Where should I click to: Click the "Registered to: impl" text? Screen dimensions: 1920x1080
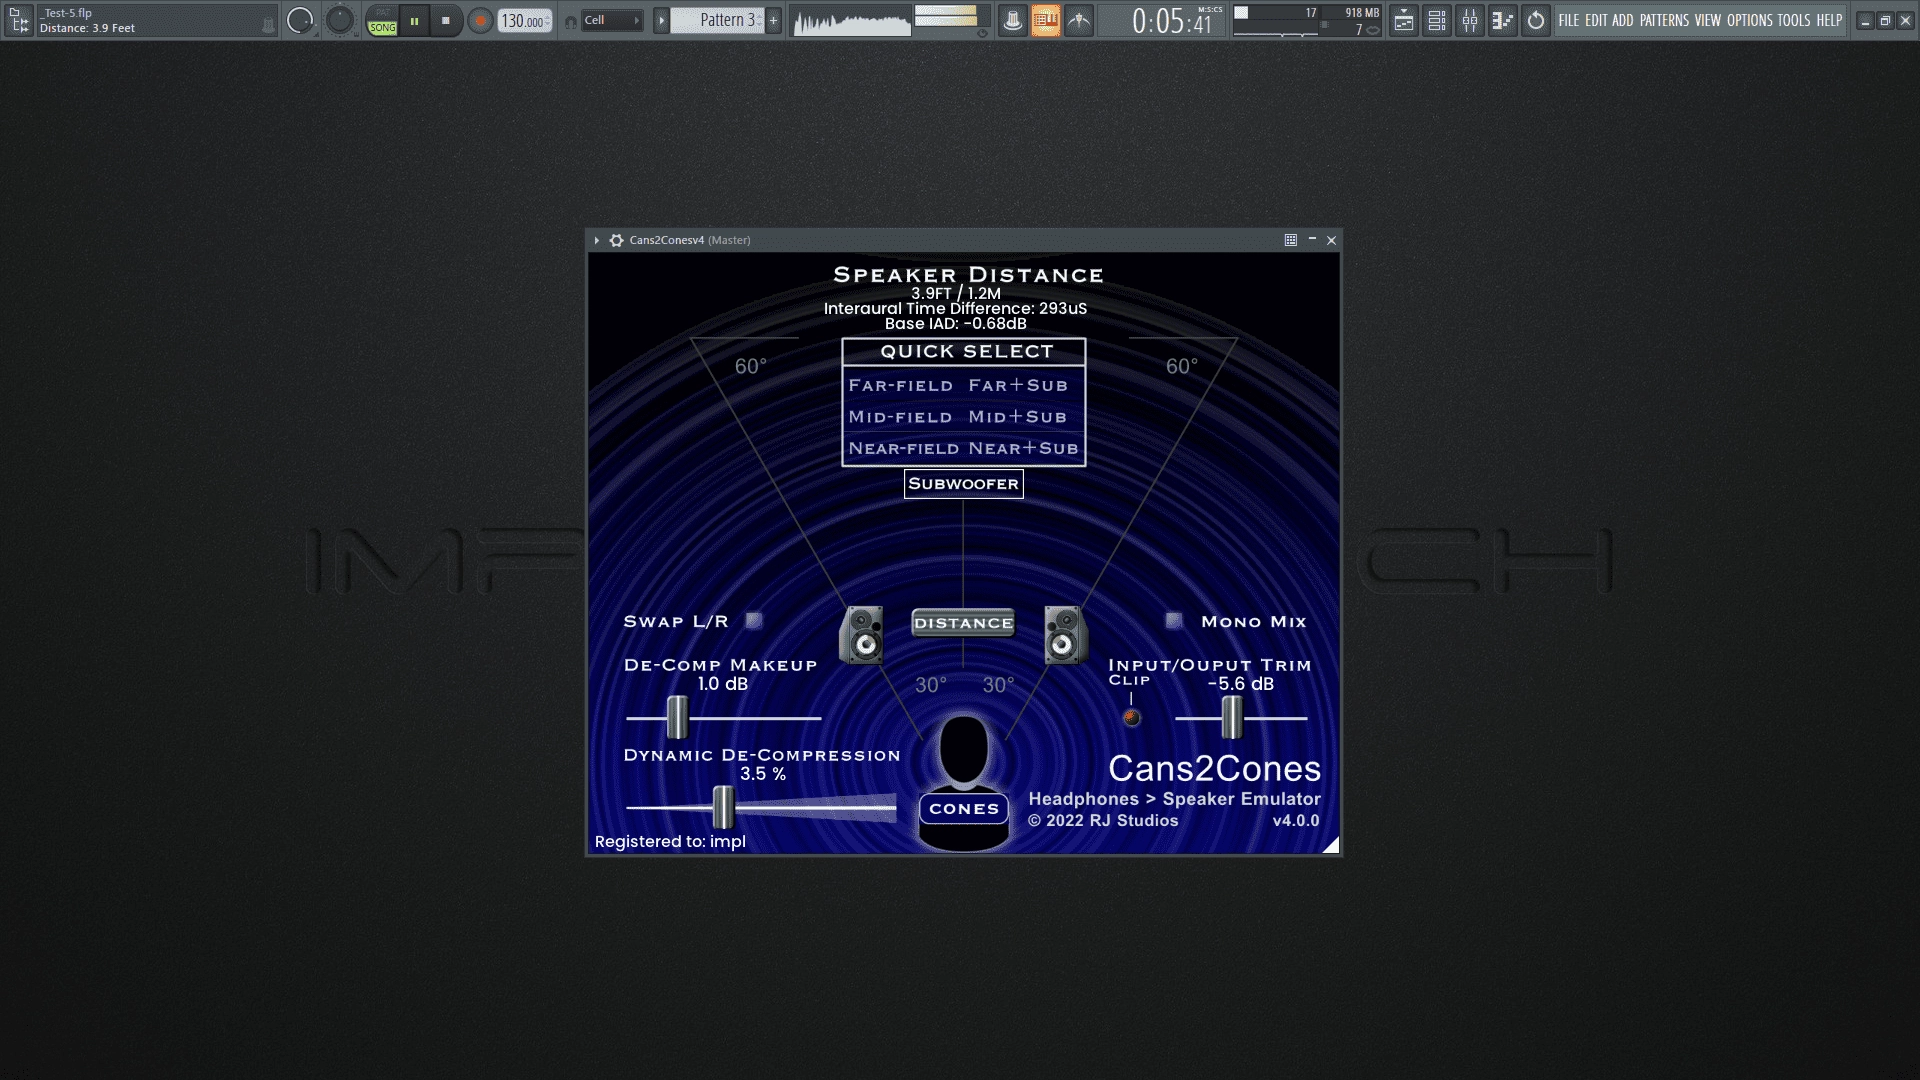tap(670, 842)
